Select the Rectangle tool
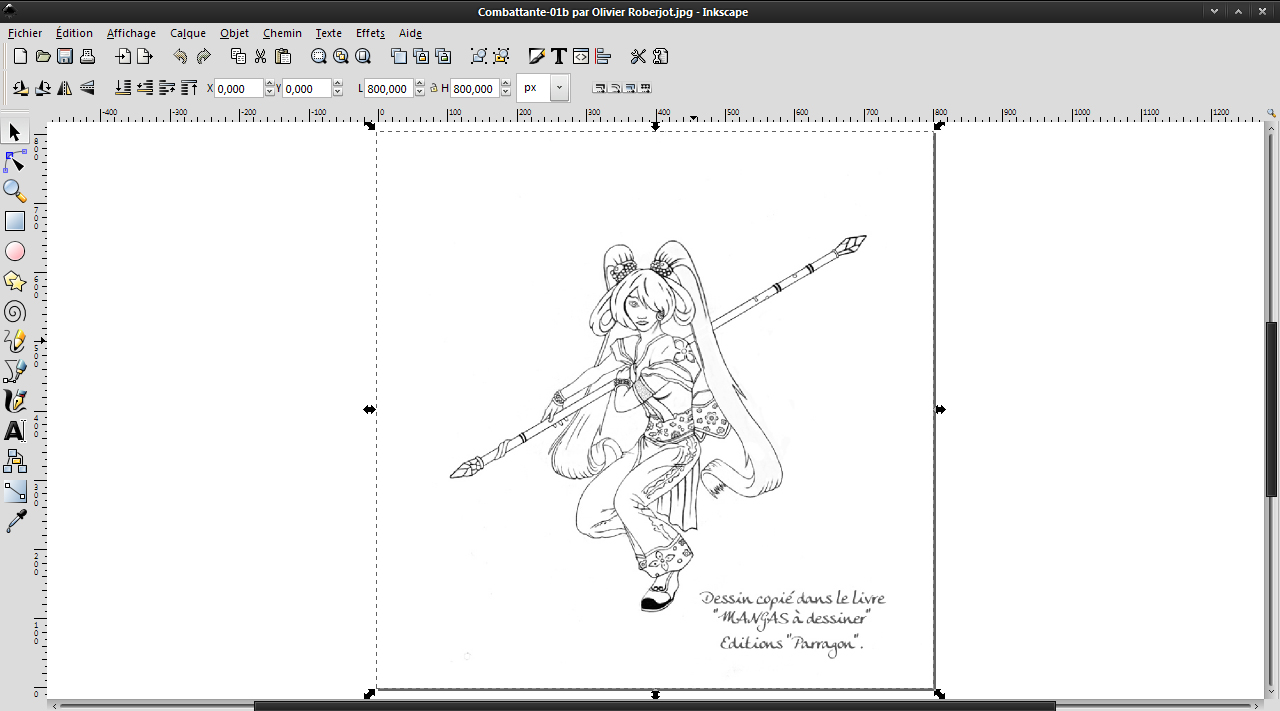The width and height of the screenshot is (1280, 711). click(14, 221)
